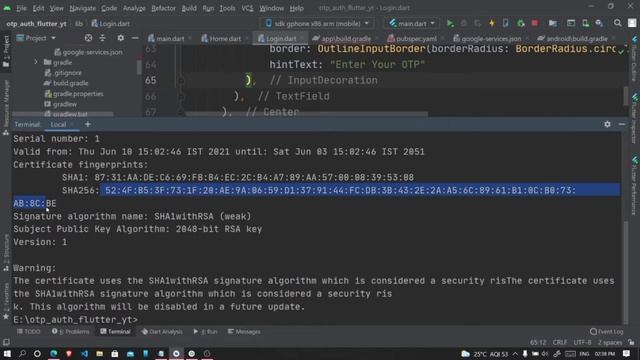Screen dimensions: 640x360
Task: Hide the Project panel with minus icon
Action: [x=135, y=38]
